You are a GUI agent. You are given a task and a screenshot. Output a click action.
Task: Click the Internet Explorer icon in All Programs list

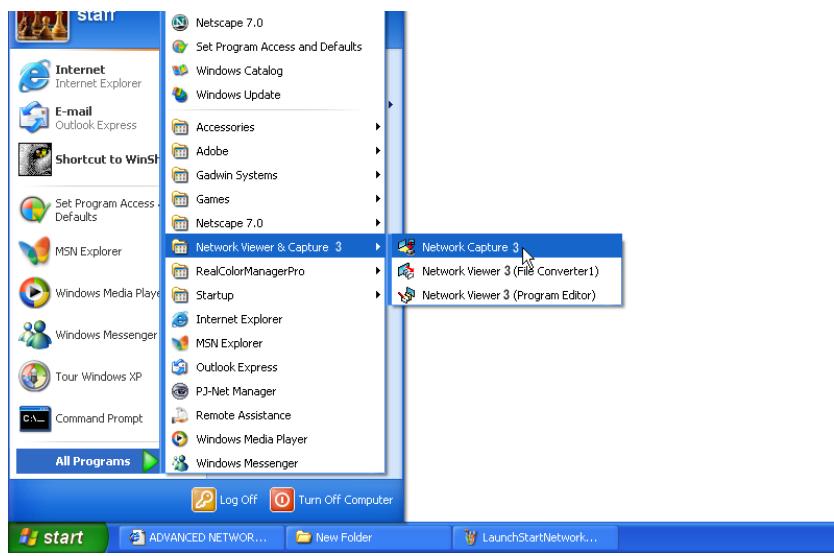[180, 319]
